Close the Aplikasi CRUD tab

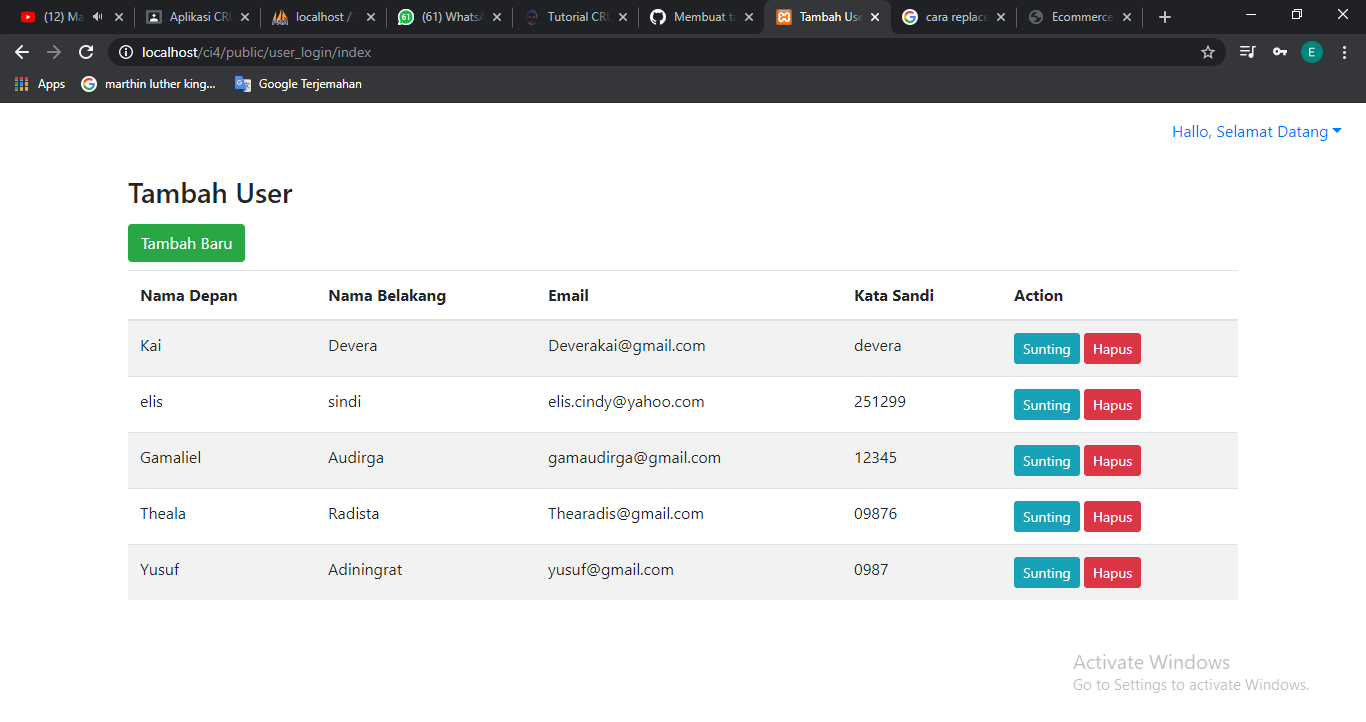tap(245, 17)
